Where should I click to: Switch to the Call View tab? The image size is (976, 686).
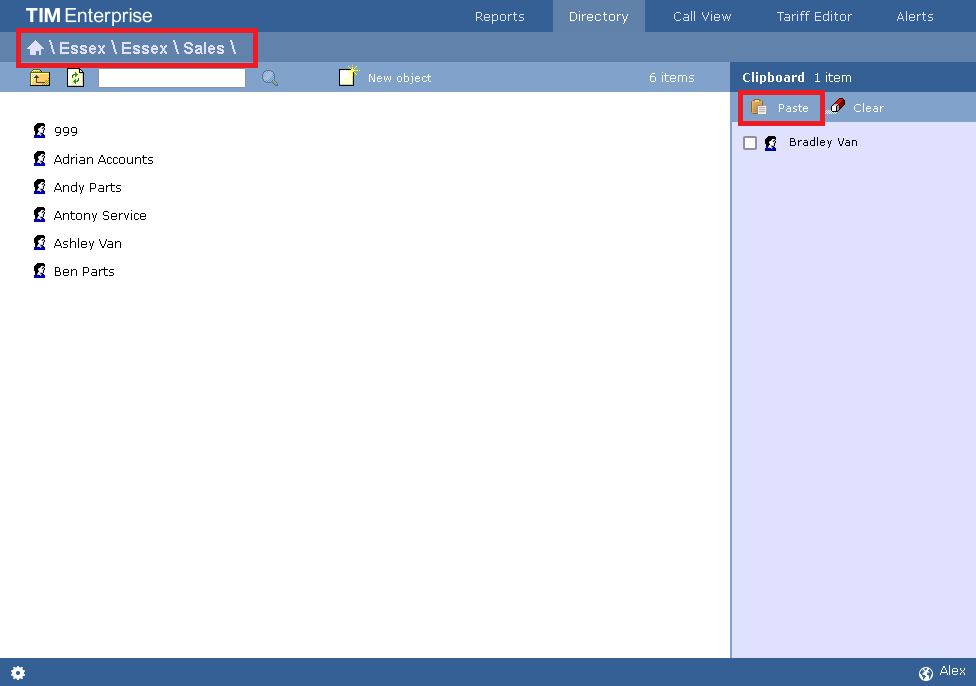tap(702, 16)
